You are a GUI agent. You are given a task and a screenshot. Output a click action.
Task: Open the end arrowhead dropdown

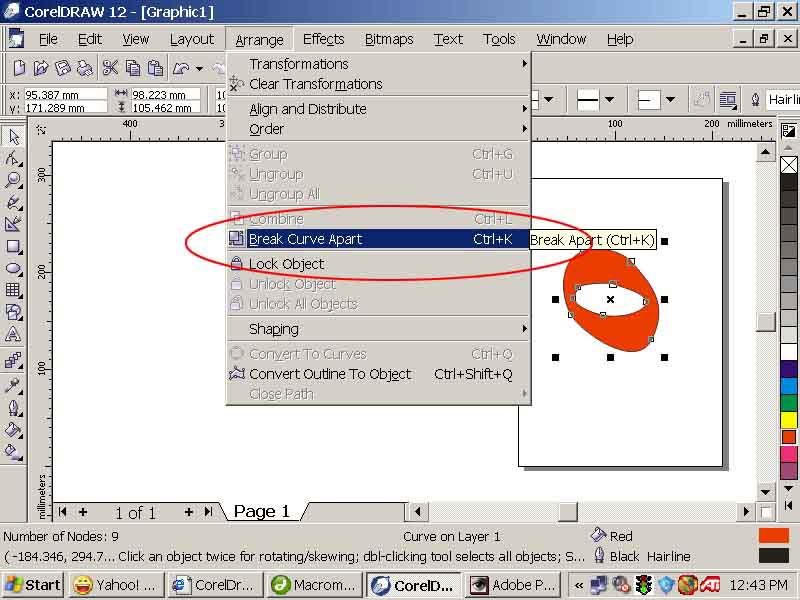click(670, 99)
